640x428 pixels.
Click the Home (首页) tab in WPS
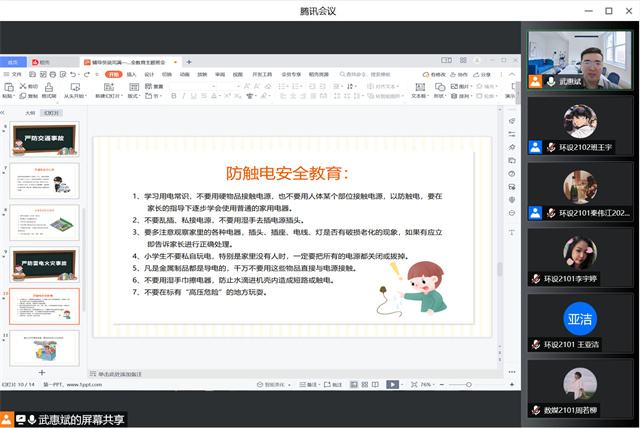13,62
